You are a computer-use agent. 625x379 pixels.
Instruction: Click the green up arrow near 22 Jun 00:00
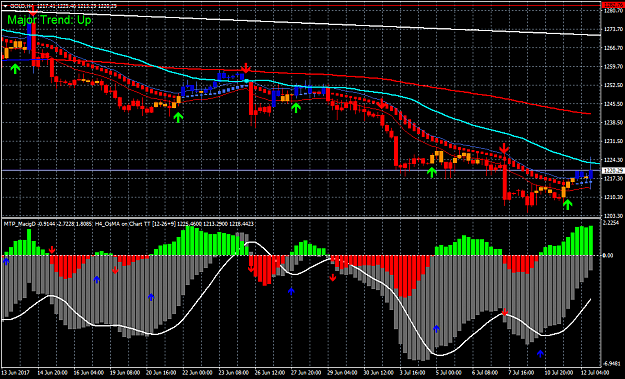point(178,117)
